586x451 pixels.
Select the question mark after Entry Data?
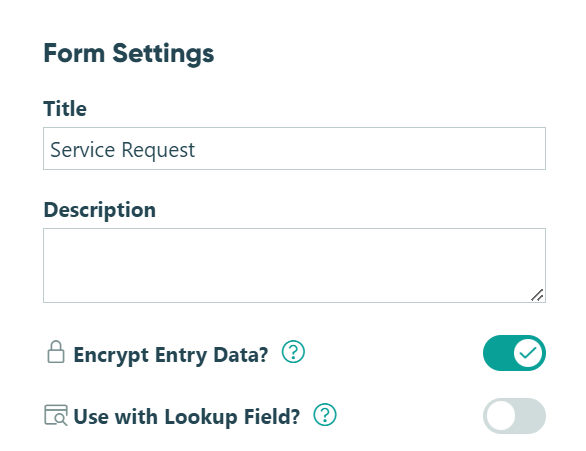pos(293,352)
